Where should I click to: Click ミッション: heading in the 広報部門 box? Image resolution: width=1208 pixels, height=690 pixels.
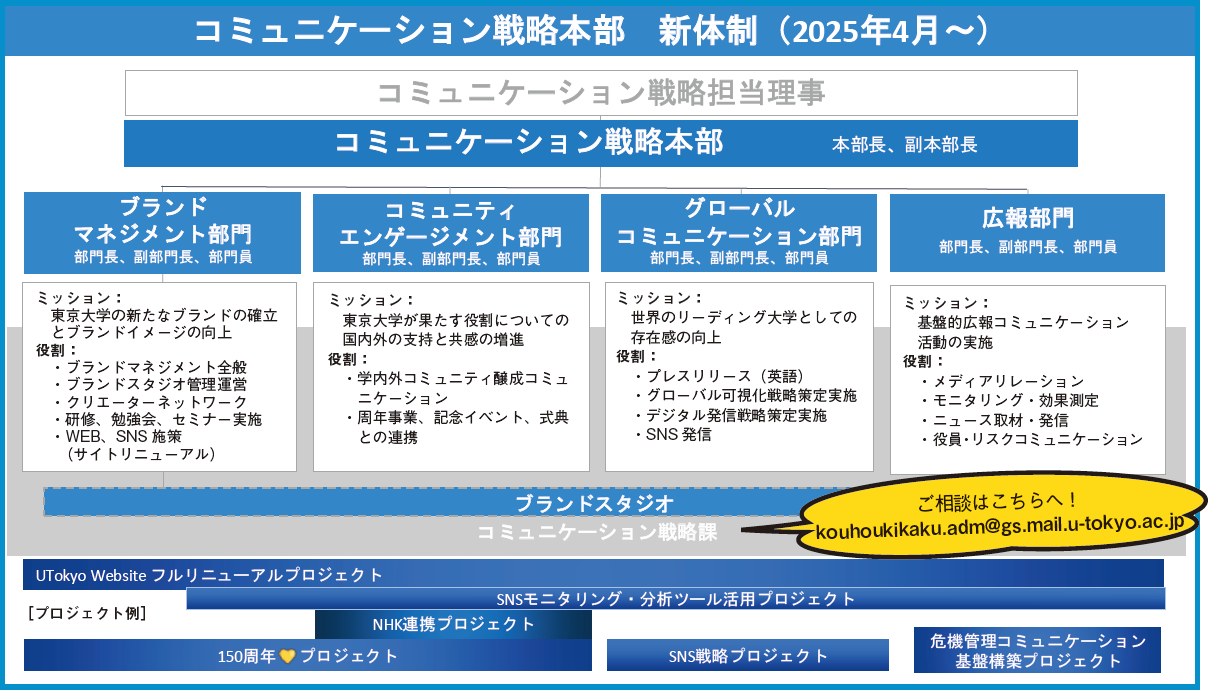click(x=947, y=302)
